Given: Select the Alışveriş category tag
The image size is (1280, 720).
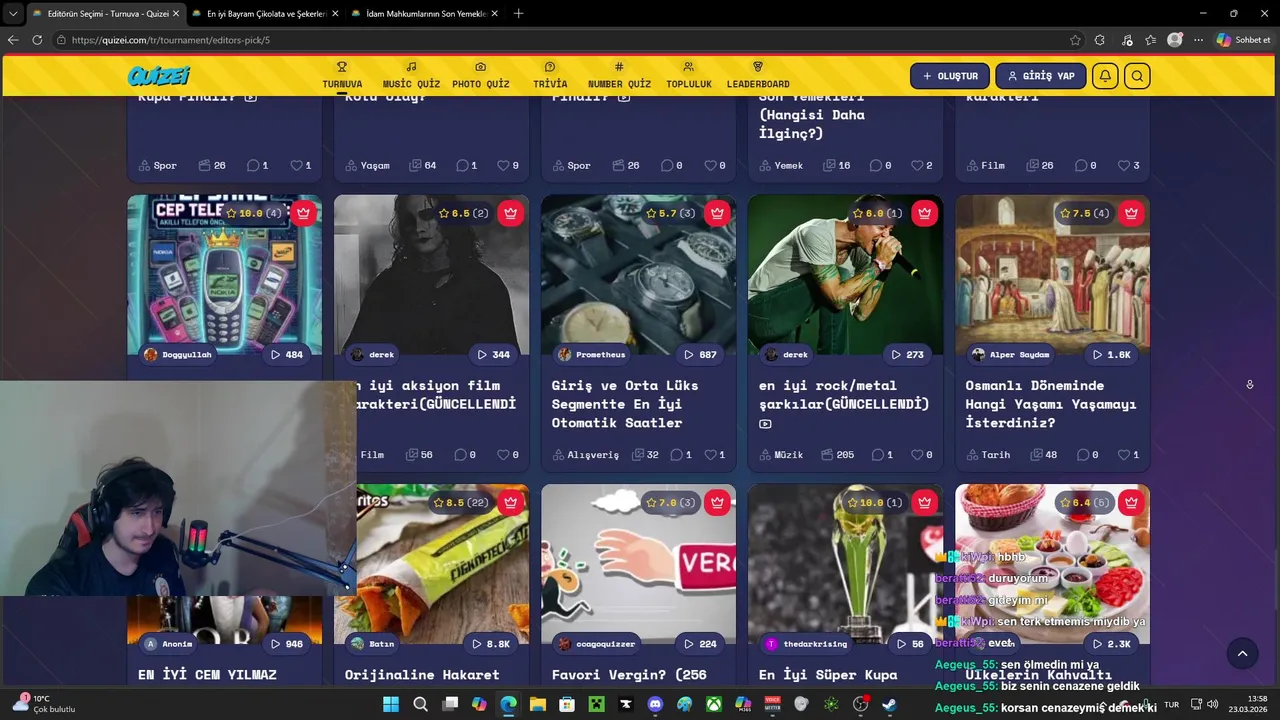Looking at the screenshot, I should pyautogui.click(x=585, y=455).
